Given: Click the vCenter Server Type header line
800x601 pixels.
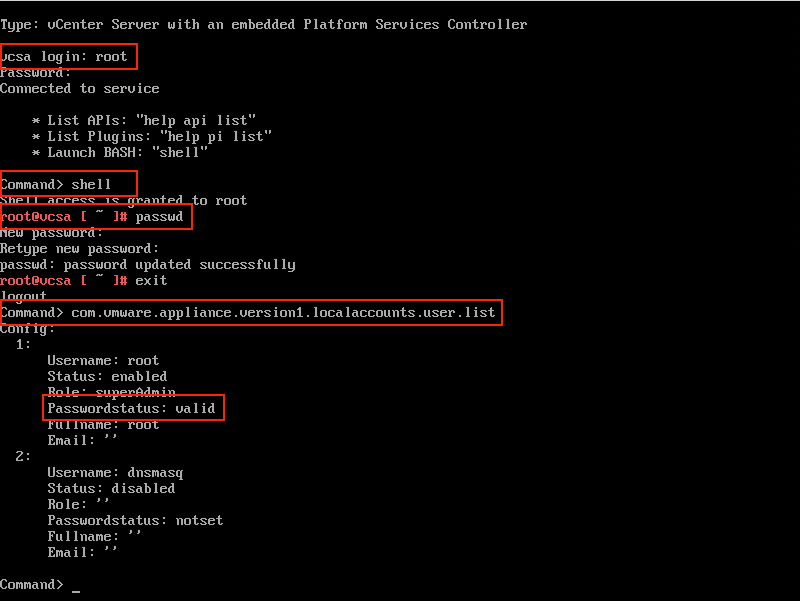Looking at the screenshot, I should point(263,24).
